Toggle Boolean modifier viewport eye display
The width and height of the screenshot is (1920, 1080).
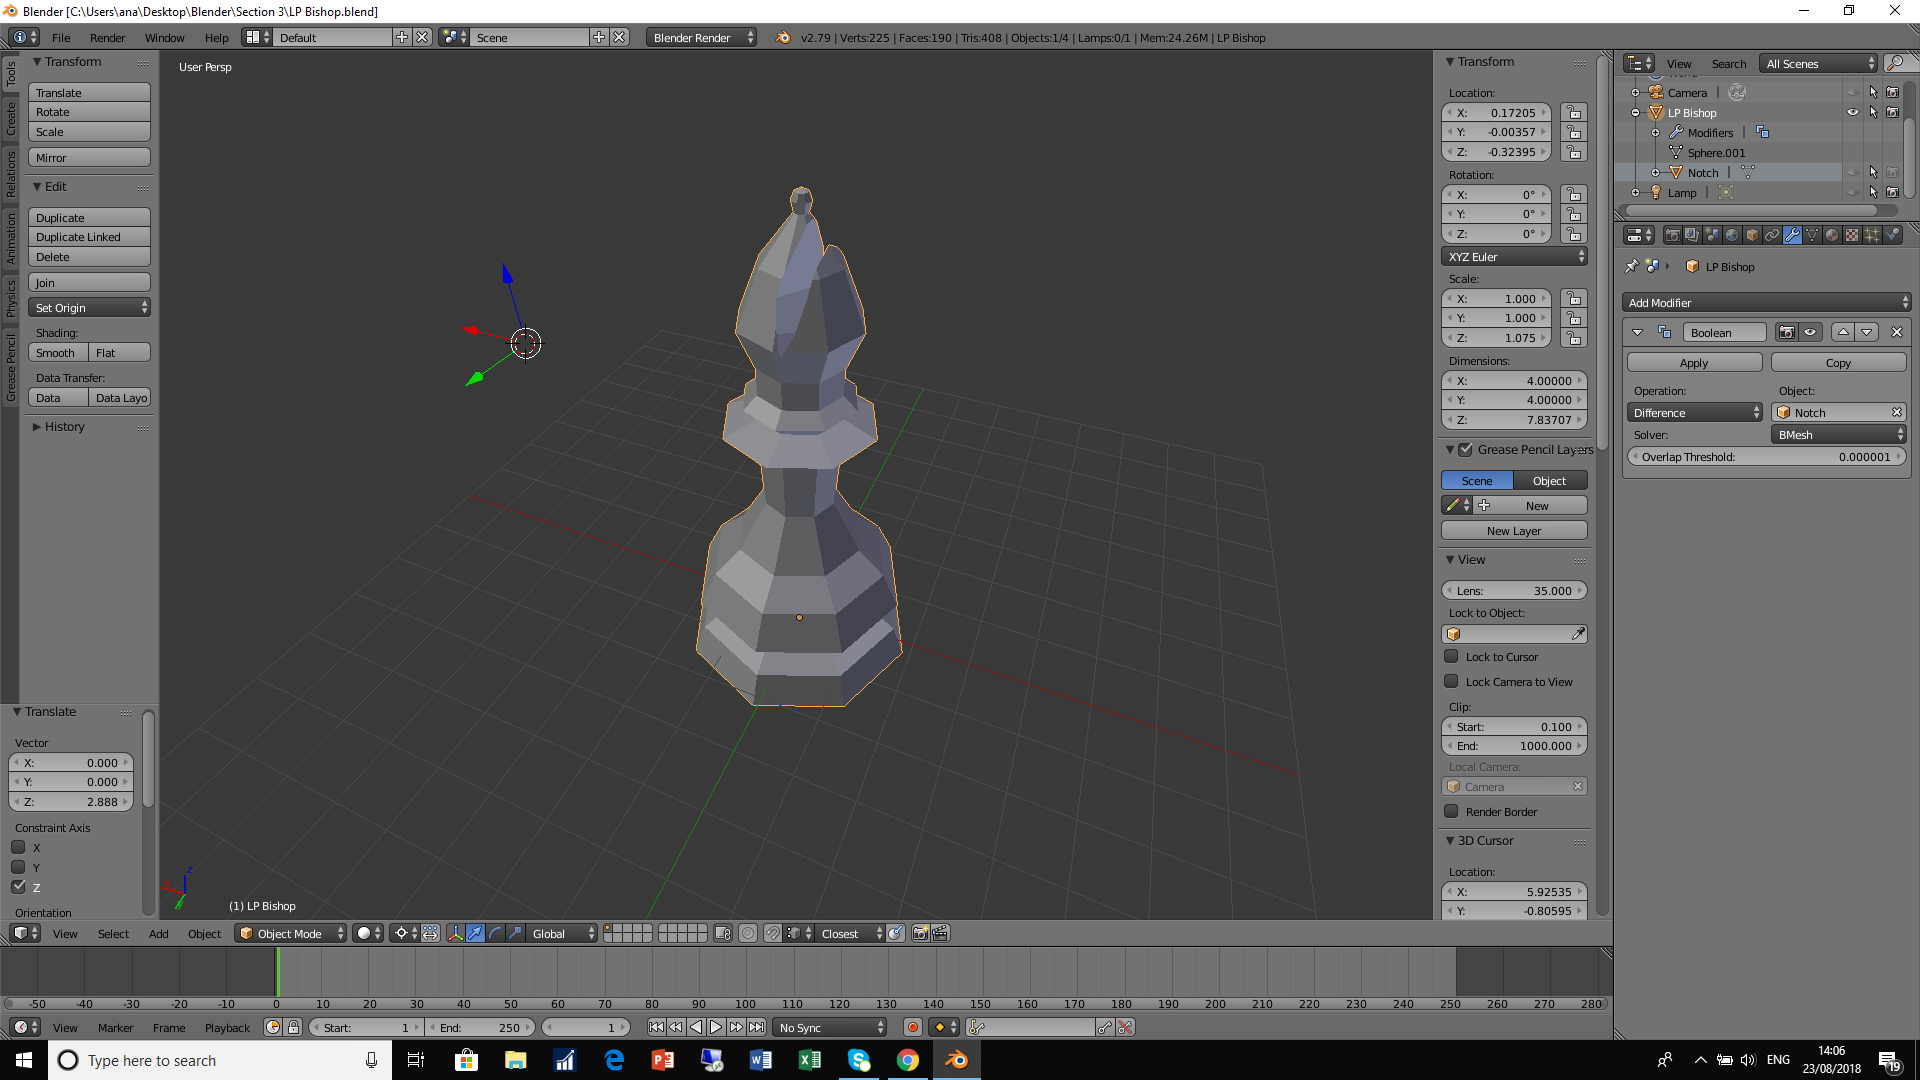(1810, 332)
